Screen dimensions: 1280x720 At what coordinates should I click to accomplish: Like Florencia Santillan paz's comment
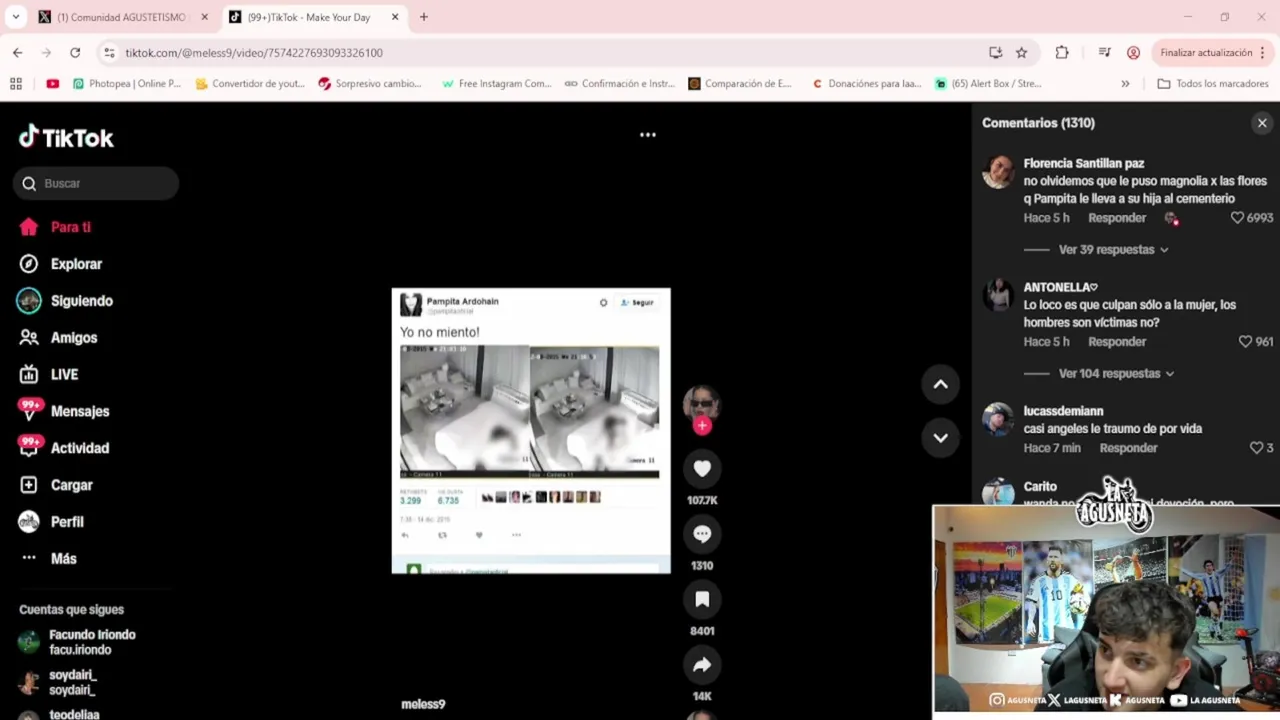point(1237,218)
